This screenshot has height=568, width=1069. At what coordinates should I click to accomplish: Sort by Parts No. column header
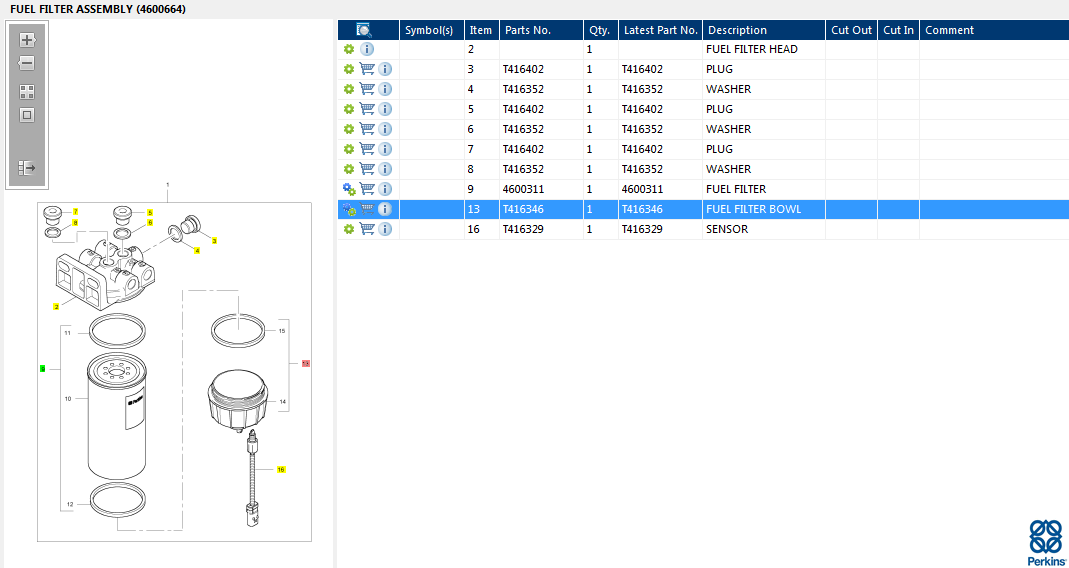(528, 30)
